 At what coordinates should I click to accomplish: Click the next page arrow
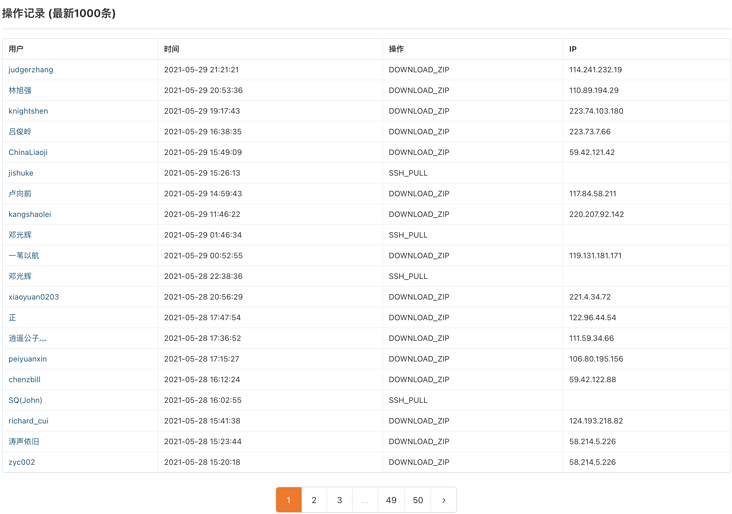[x=443, y=500]
